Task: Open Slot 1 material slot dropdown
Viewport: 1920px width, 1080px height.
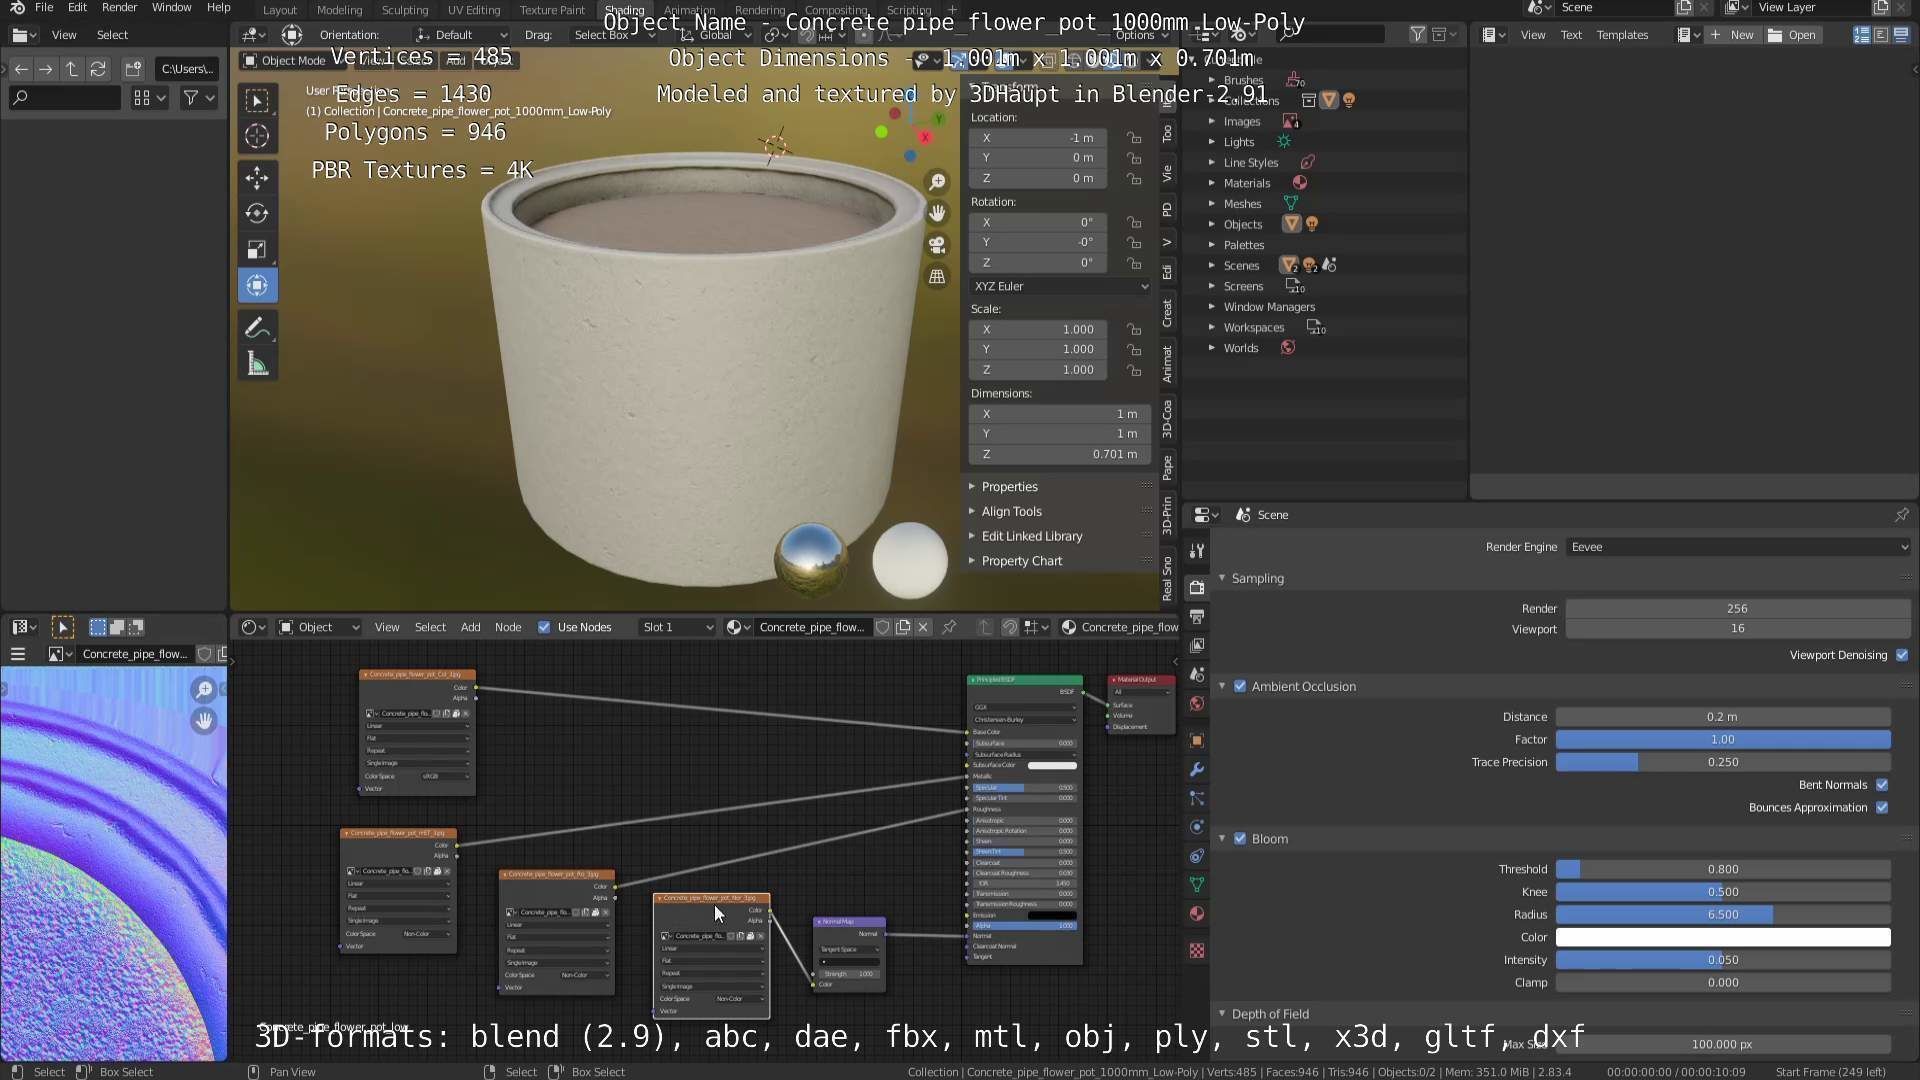Action: pos(677,627)
